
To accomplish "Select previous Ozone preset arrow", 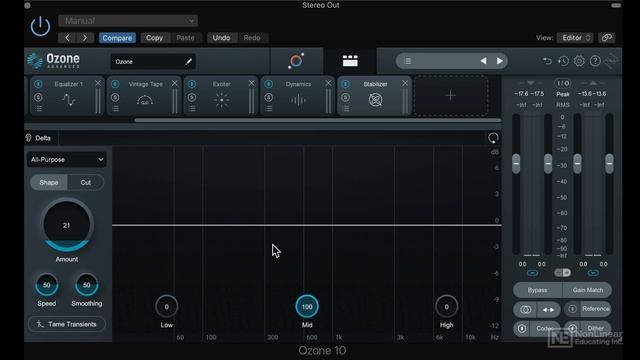I will coord(483,61).
